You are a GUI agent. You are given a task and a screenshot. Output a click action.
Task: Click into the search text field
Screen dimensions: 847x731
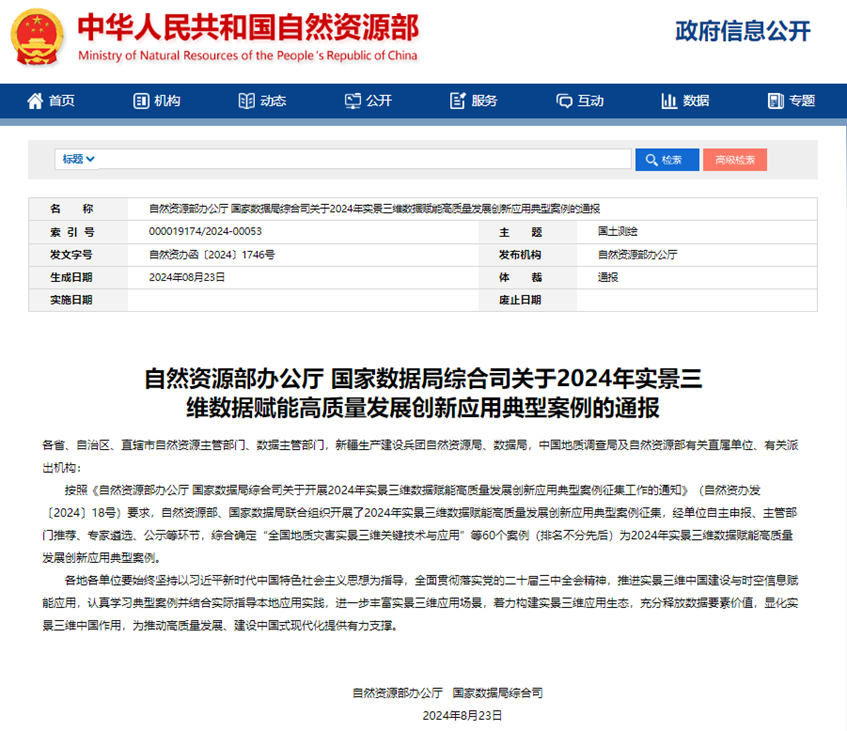tap(365, 159)
